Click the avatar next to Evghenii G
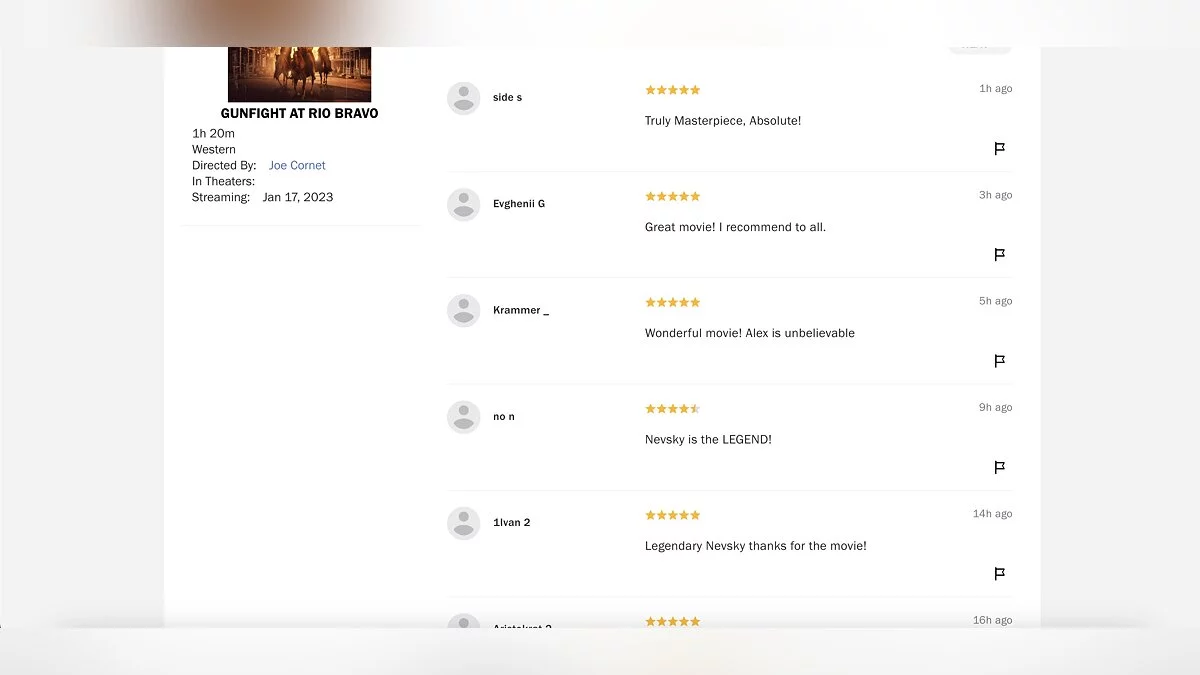Screen dimensions: 1200x675 pyautogui.click(x=463, y=204)
